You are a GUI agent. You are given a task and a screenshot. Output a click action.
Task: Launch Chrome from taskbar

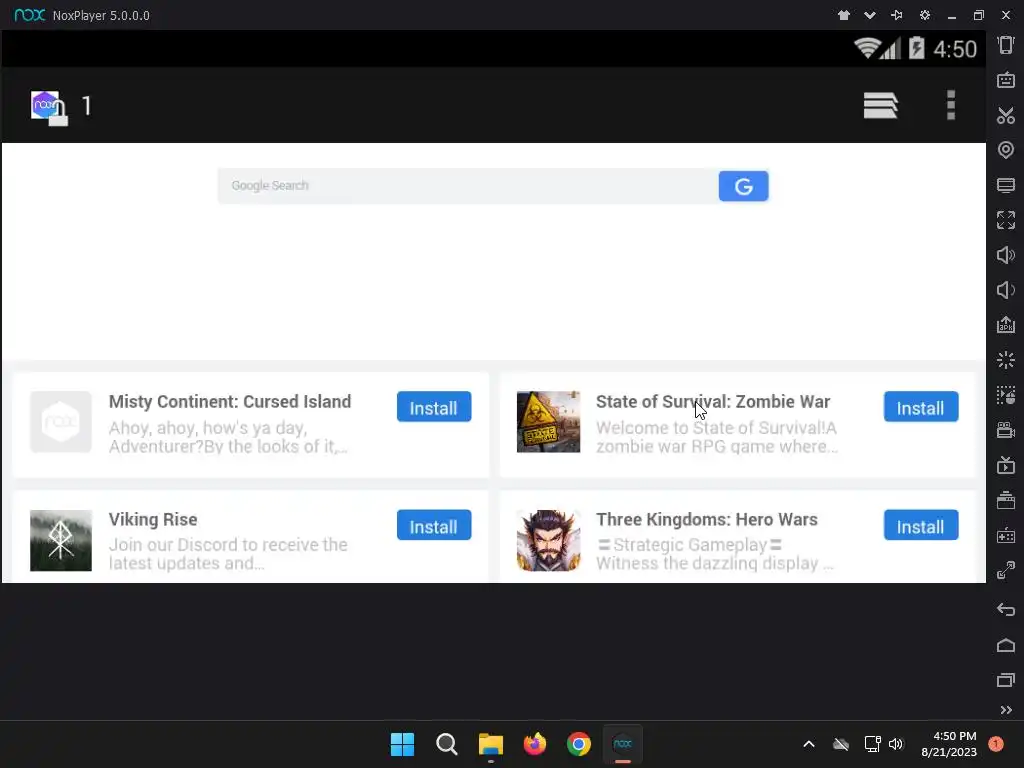[x=579, y=744]
